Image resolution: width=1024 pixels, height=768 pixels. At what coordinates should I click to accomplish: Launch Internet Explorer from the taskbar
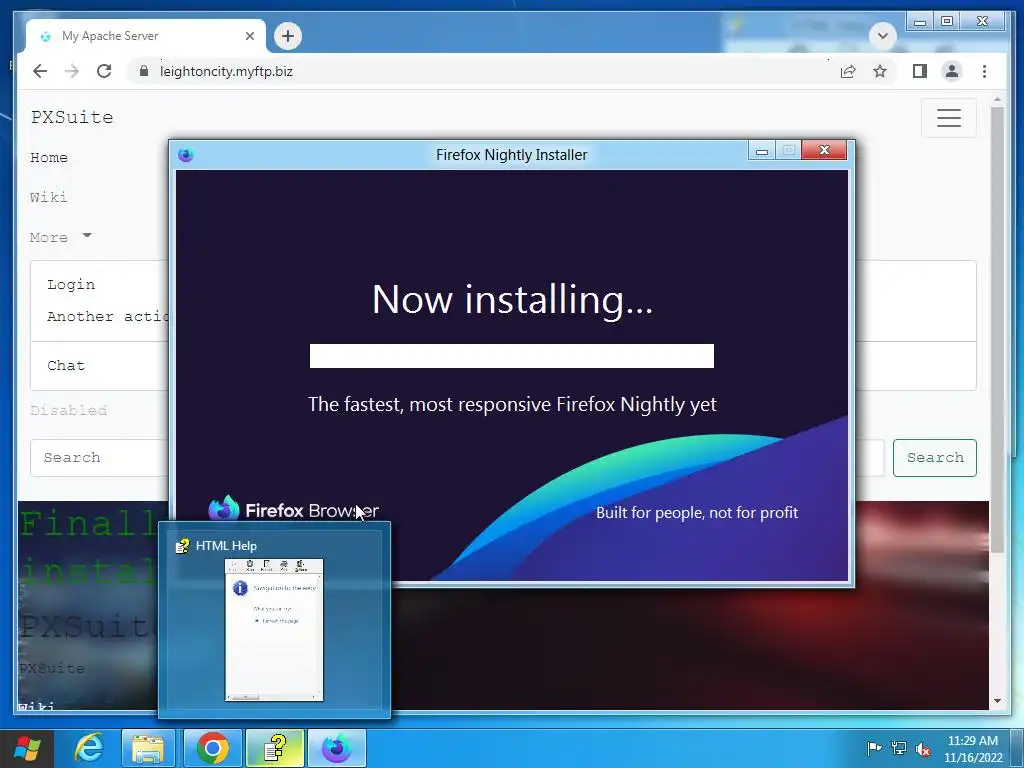[89, 748]
